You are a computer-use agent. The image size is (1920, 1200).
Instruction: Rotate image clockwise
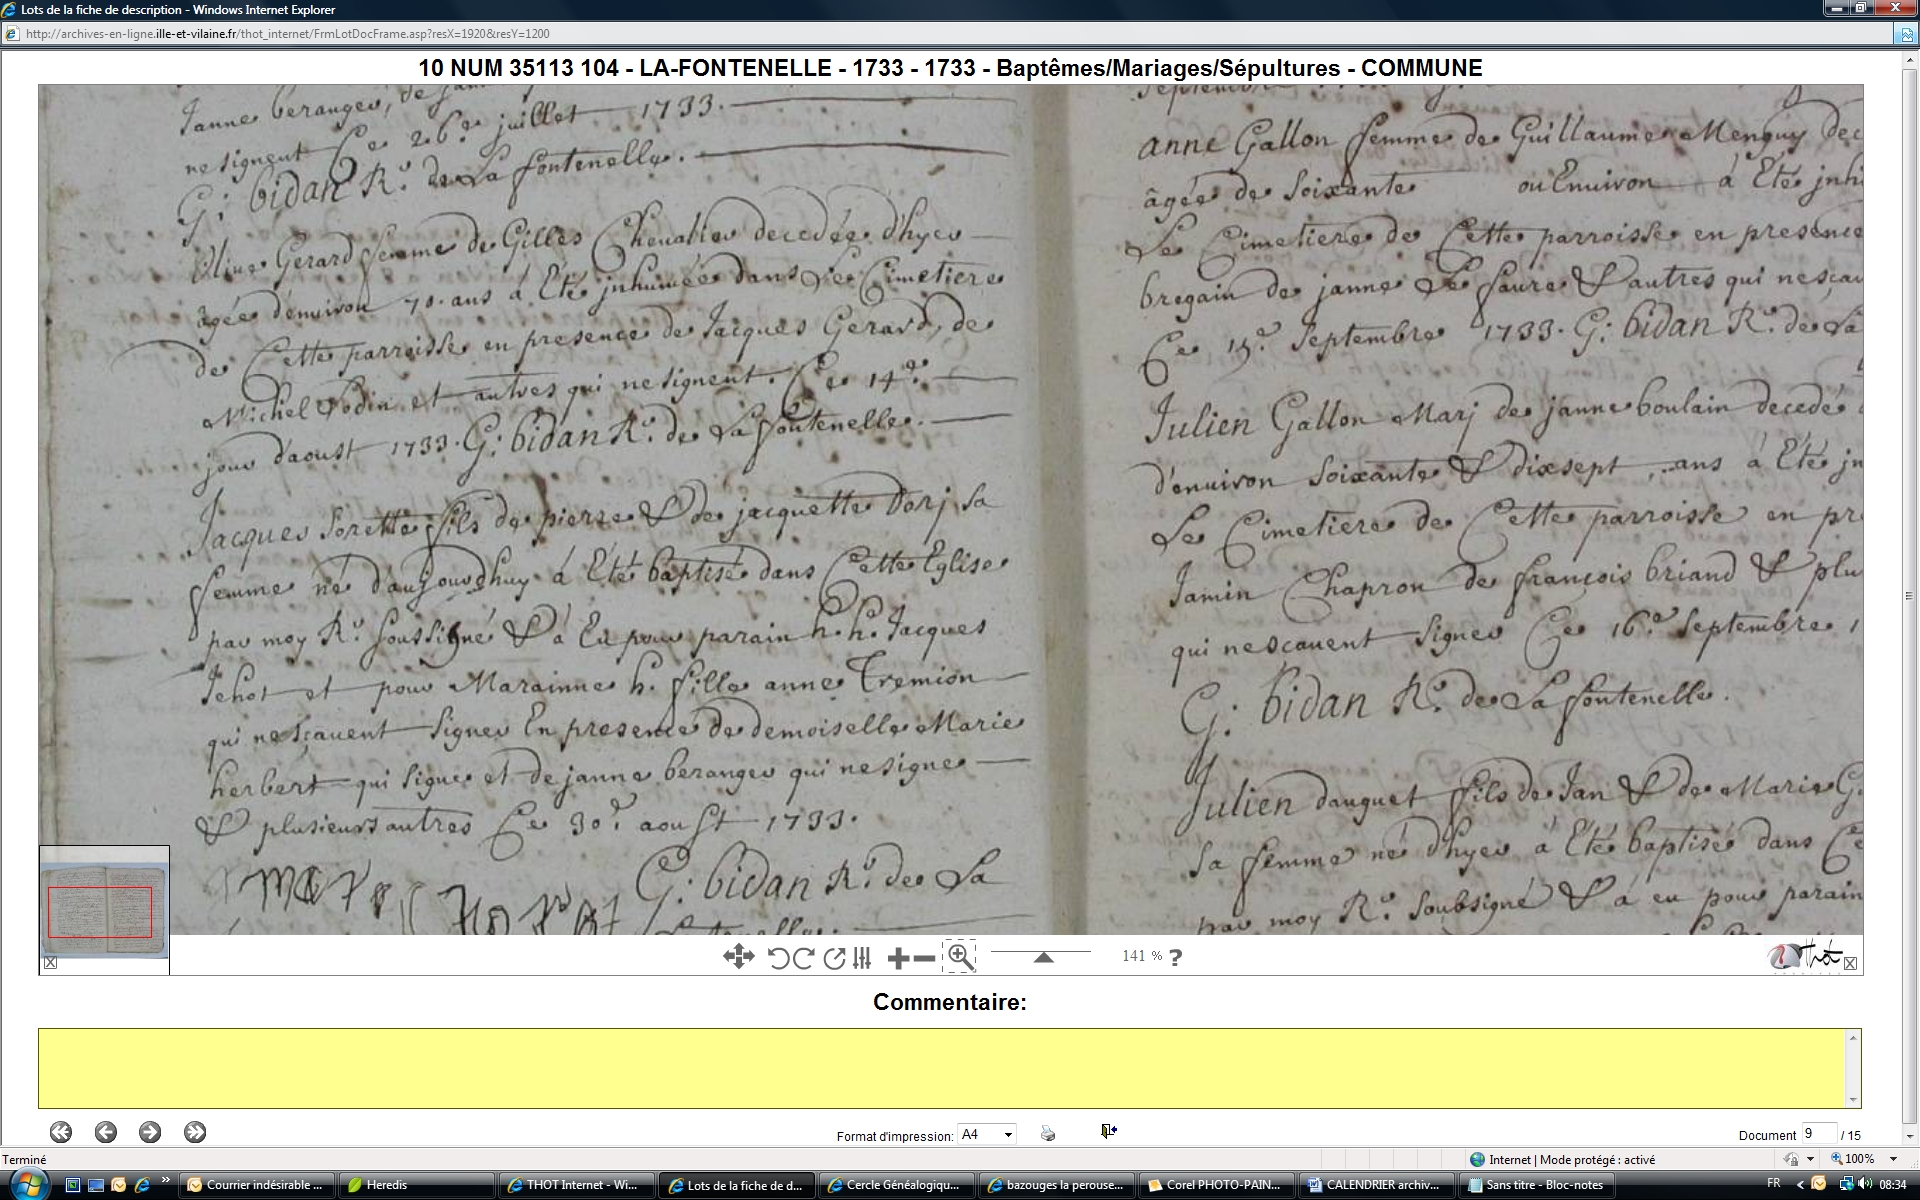[803, 958]
